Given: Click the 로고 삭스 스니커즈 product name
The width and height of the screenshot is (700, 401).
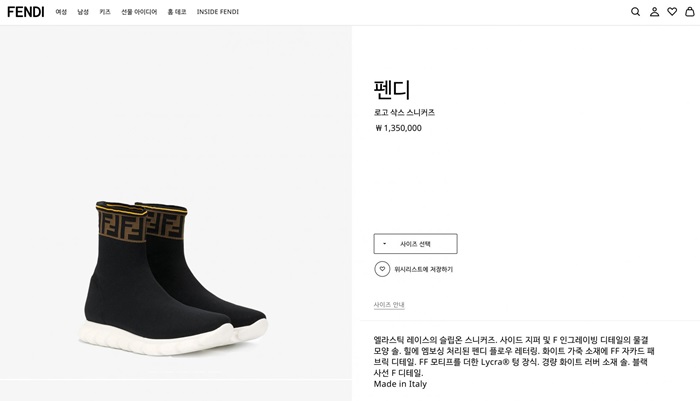Looking at the screenshot, I should 404,113.
